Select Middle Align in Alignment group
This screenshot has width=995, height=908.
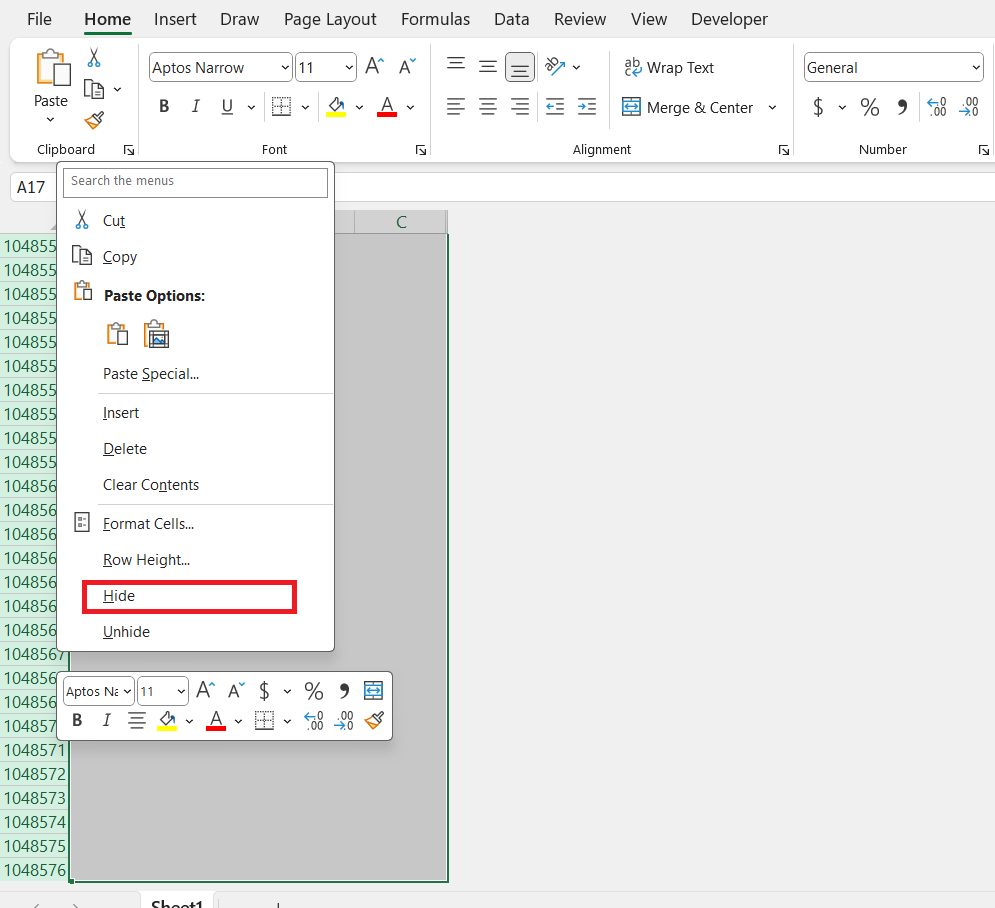pos(487,67)
